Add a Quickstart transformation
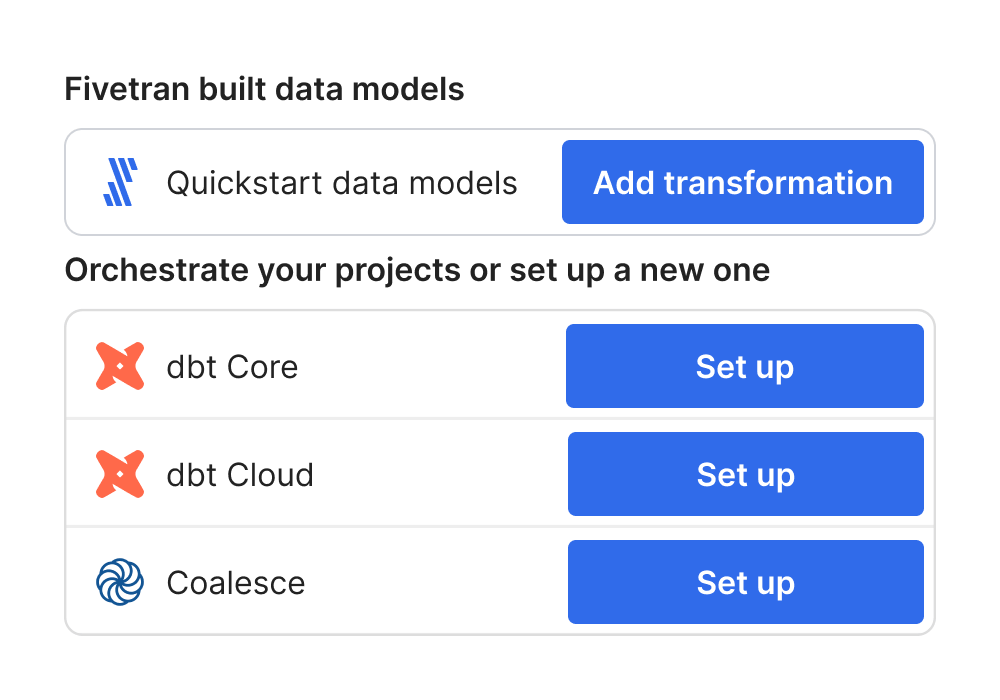 tap(742, 182)
